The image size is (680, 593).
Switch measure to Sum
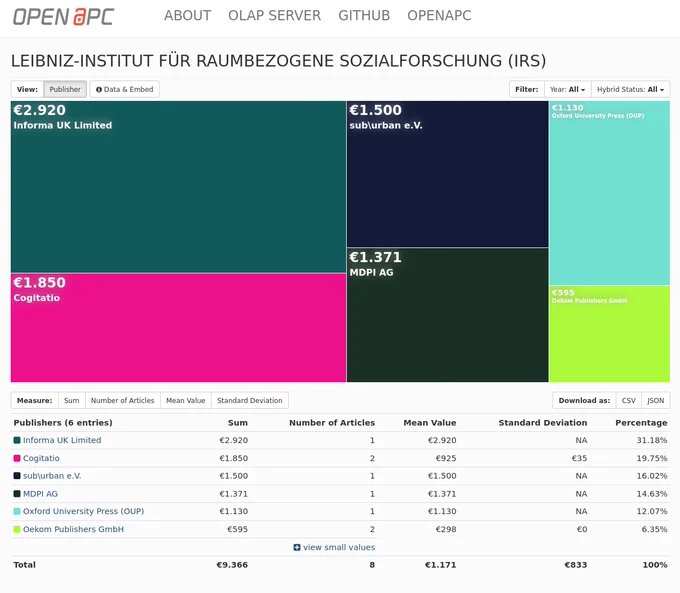click(72, 400)
